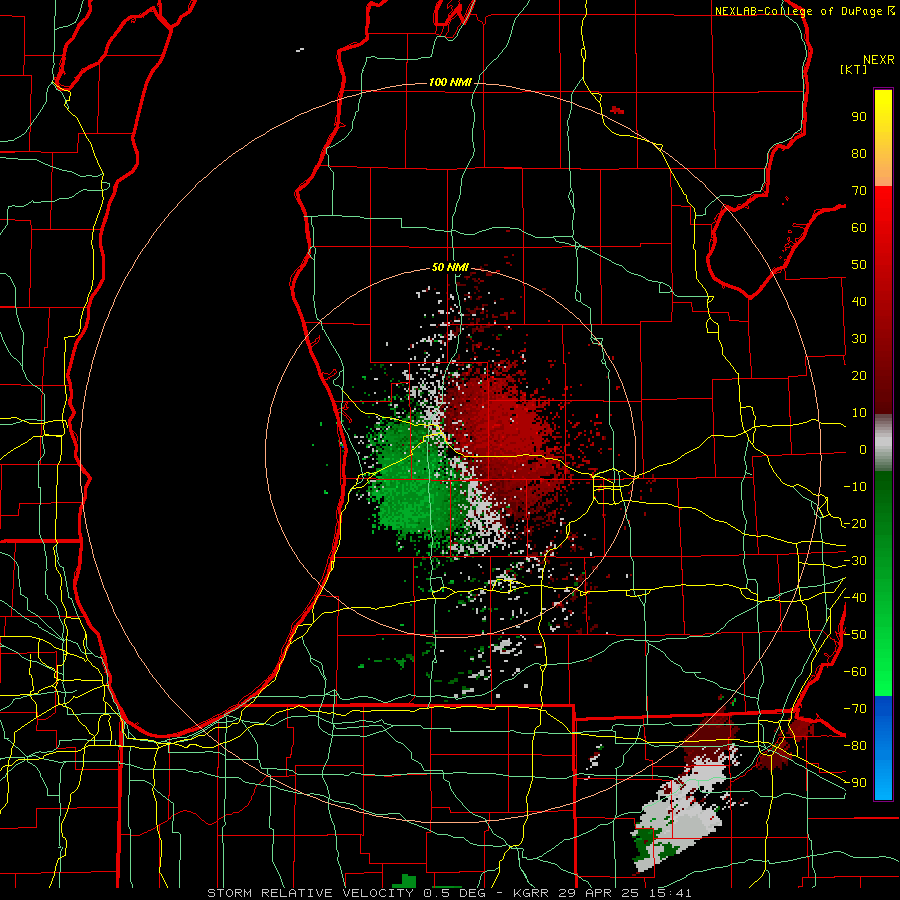This screenshot has width=900, height=900.
Task: Click the -50 value on the velocity scale
Action: 855,635
